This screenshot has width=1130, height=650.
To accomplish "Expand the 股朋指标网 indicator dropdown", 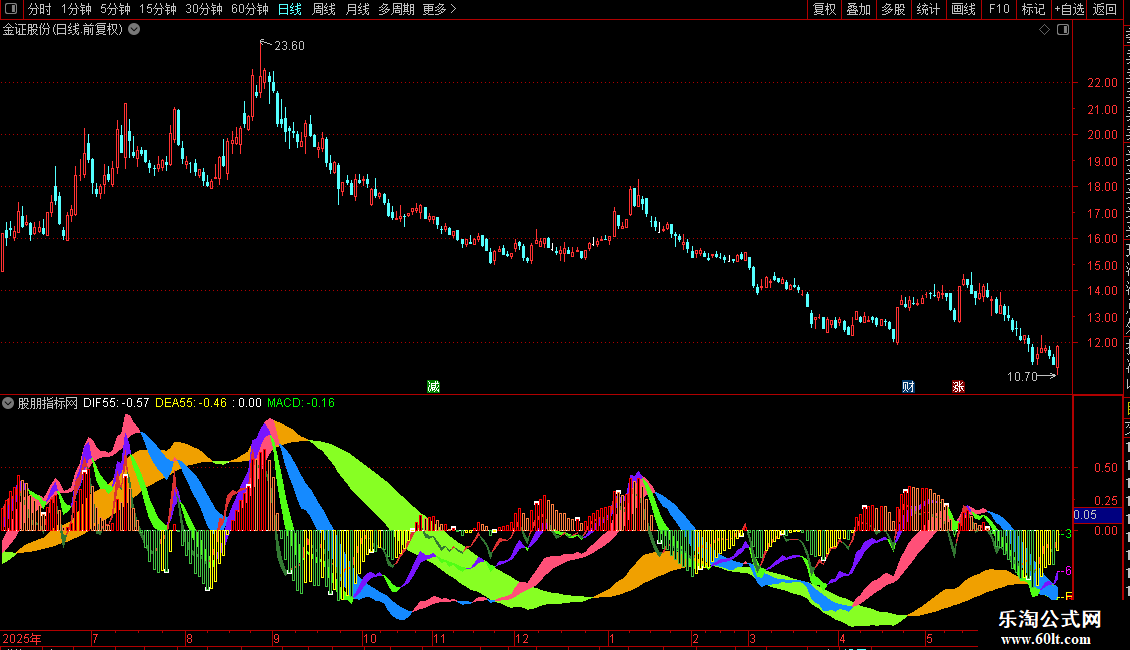I will coord(8,403).
